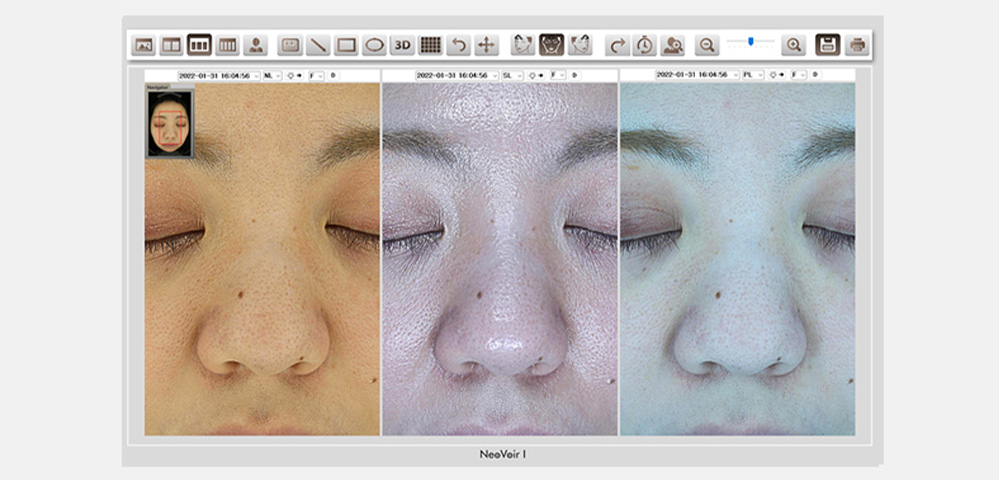Image resolution: width=1000 pixels, height=480 pixels.
Task: Click the save floppy disk icon
Action: click(827, 45)
